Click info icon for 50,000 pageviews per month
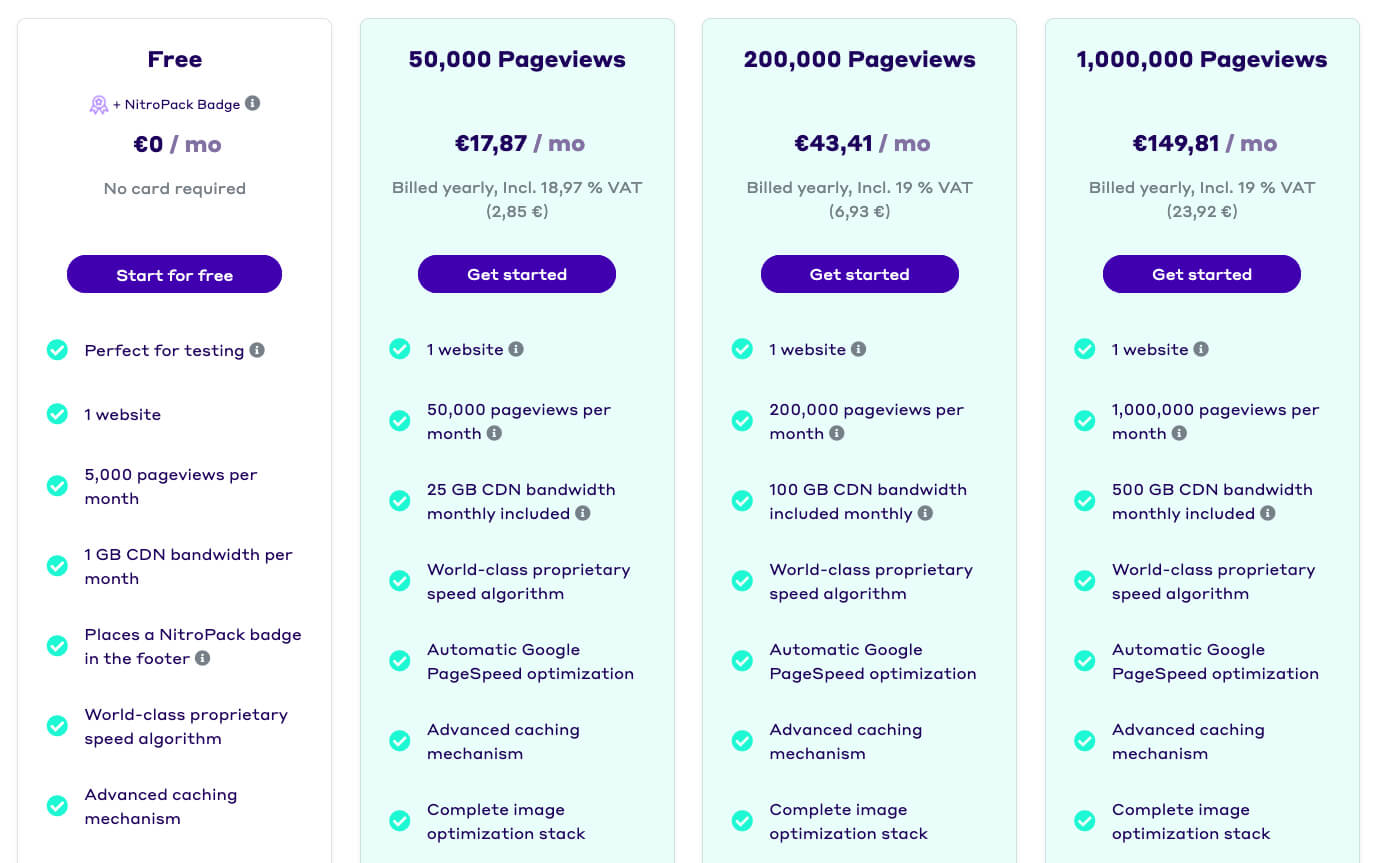Image resolution: width=1388 pixels, height=863 pixels. [x=494, y=433]
